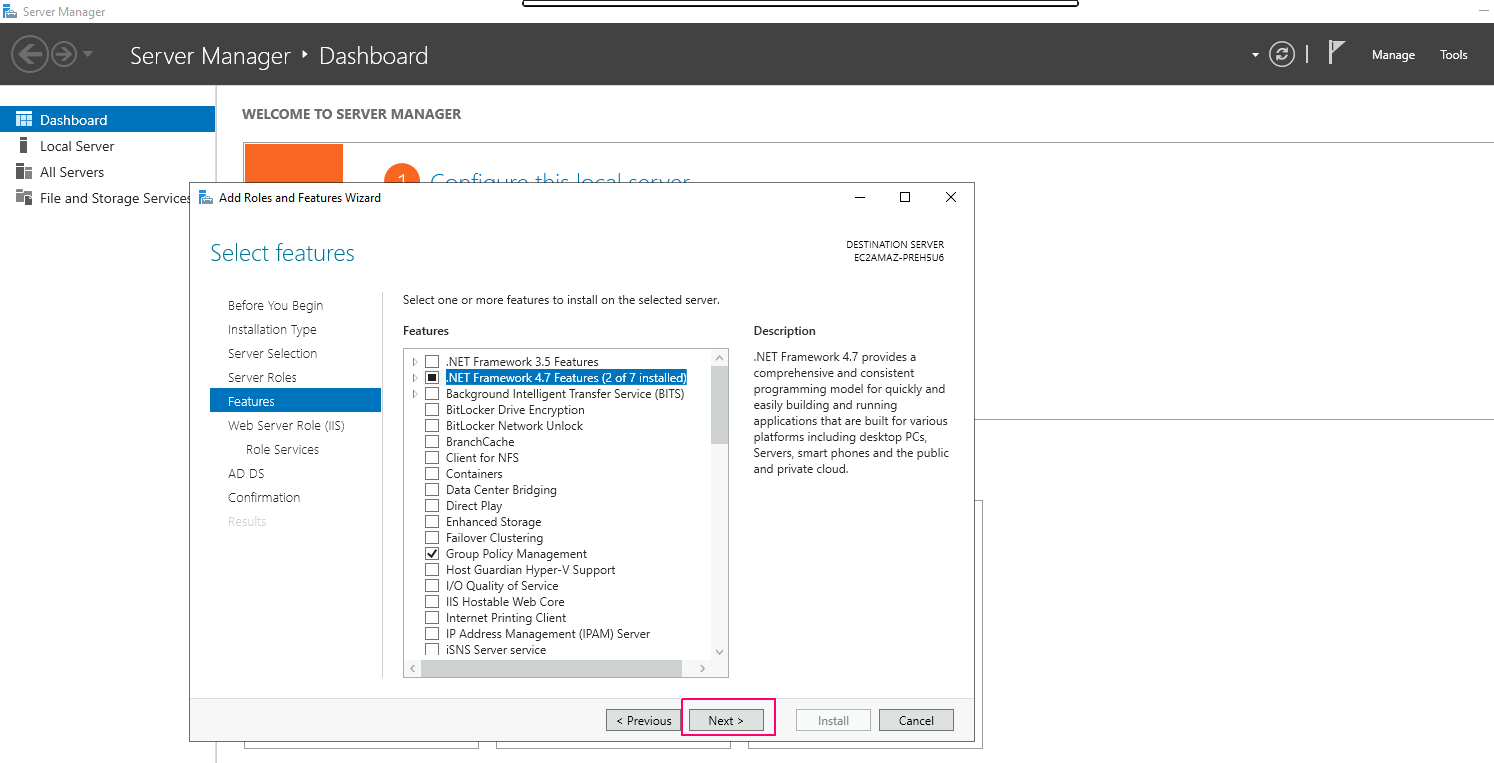Expand .NET Framework 3.5 Features node
This screenshot has width=1494, height=763.
pyautogui.click(x=415, y=361)
